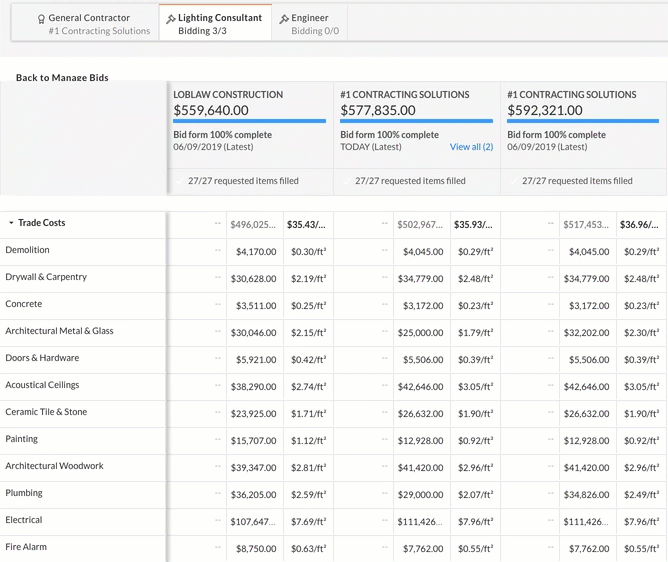Image resolution: width=668 pixels, height=562 pixels.
Task: Click the $502,967 Trade Costs total
Action: (x=422, y=225)
